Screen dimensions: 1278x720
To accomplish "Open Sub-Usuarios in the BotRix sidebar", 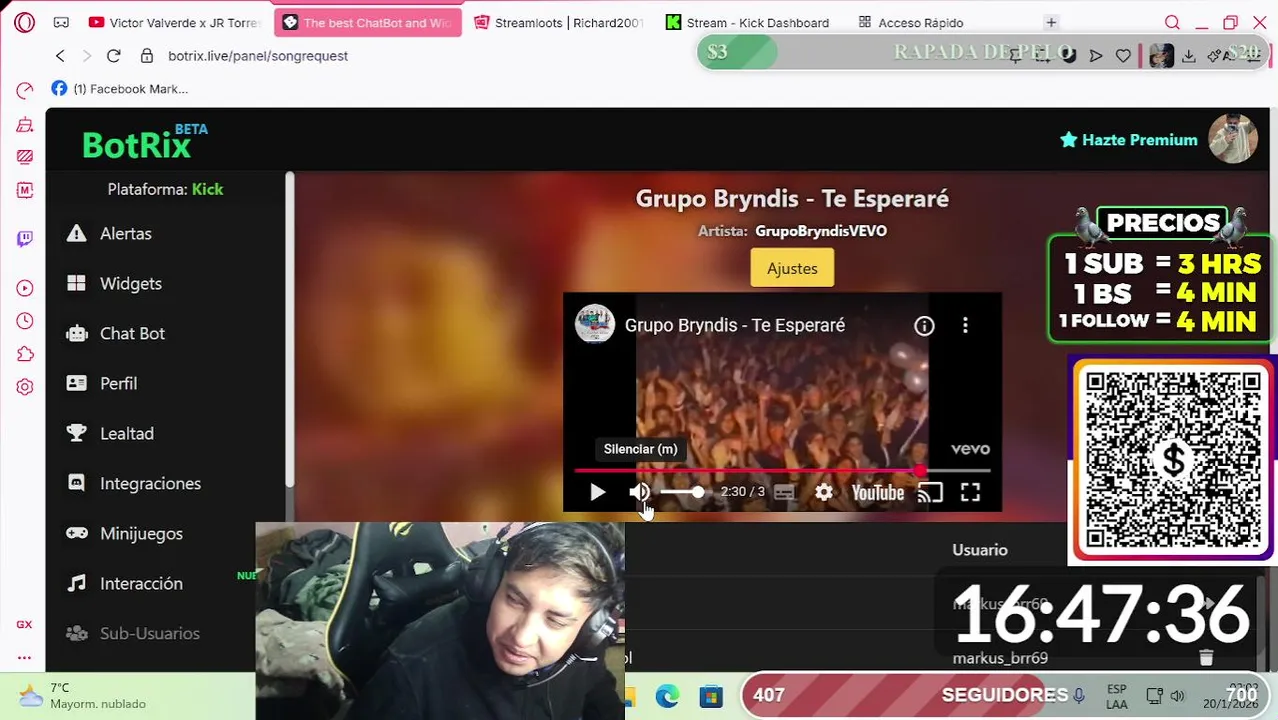I will click(x=149, y=633).
